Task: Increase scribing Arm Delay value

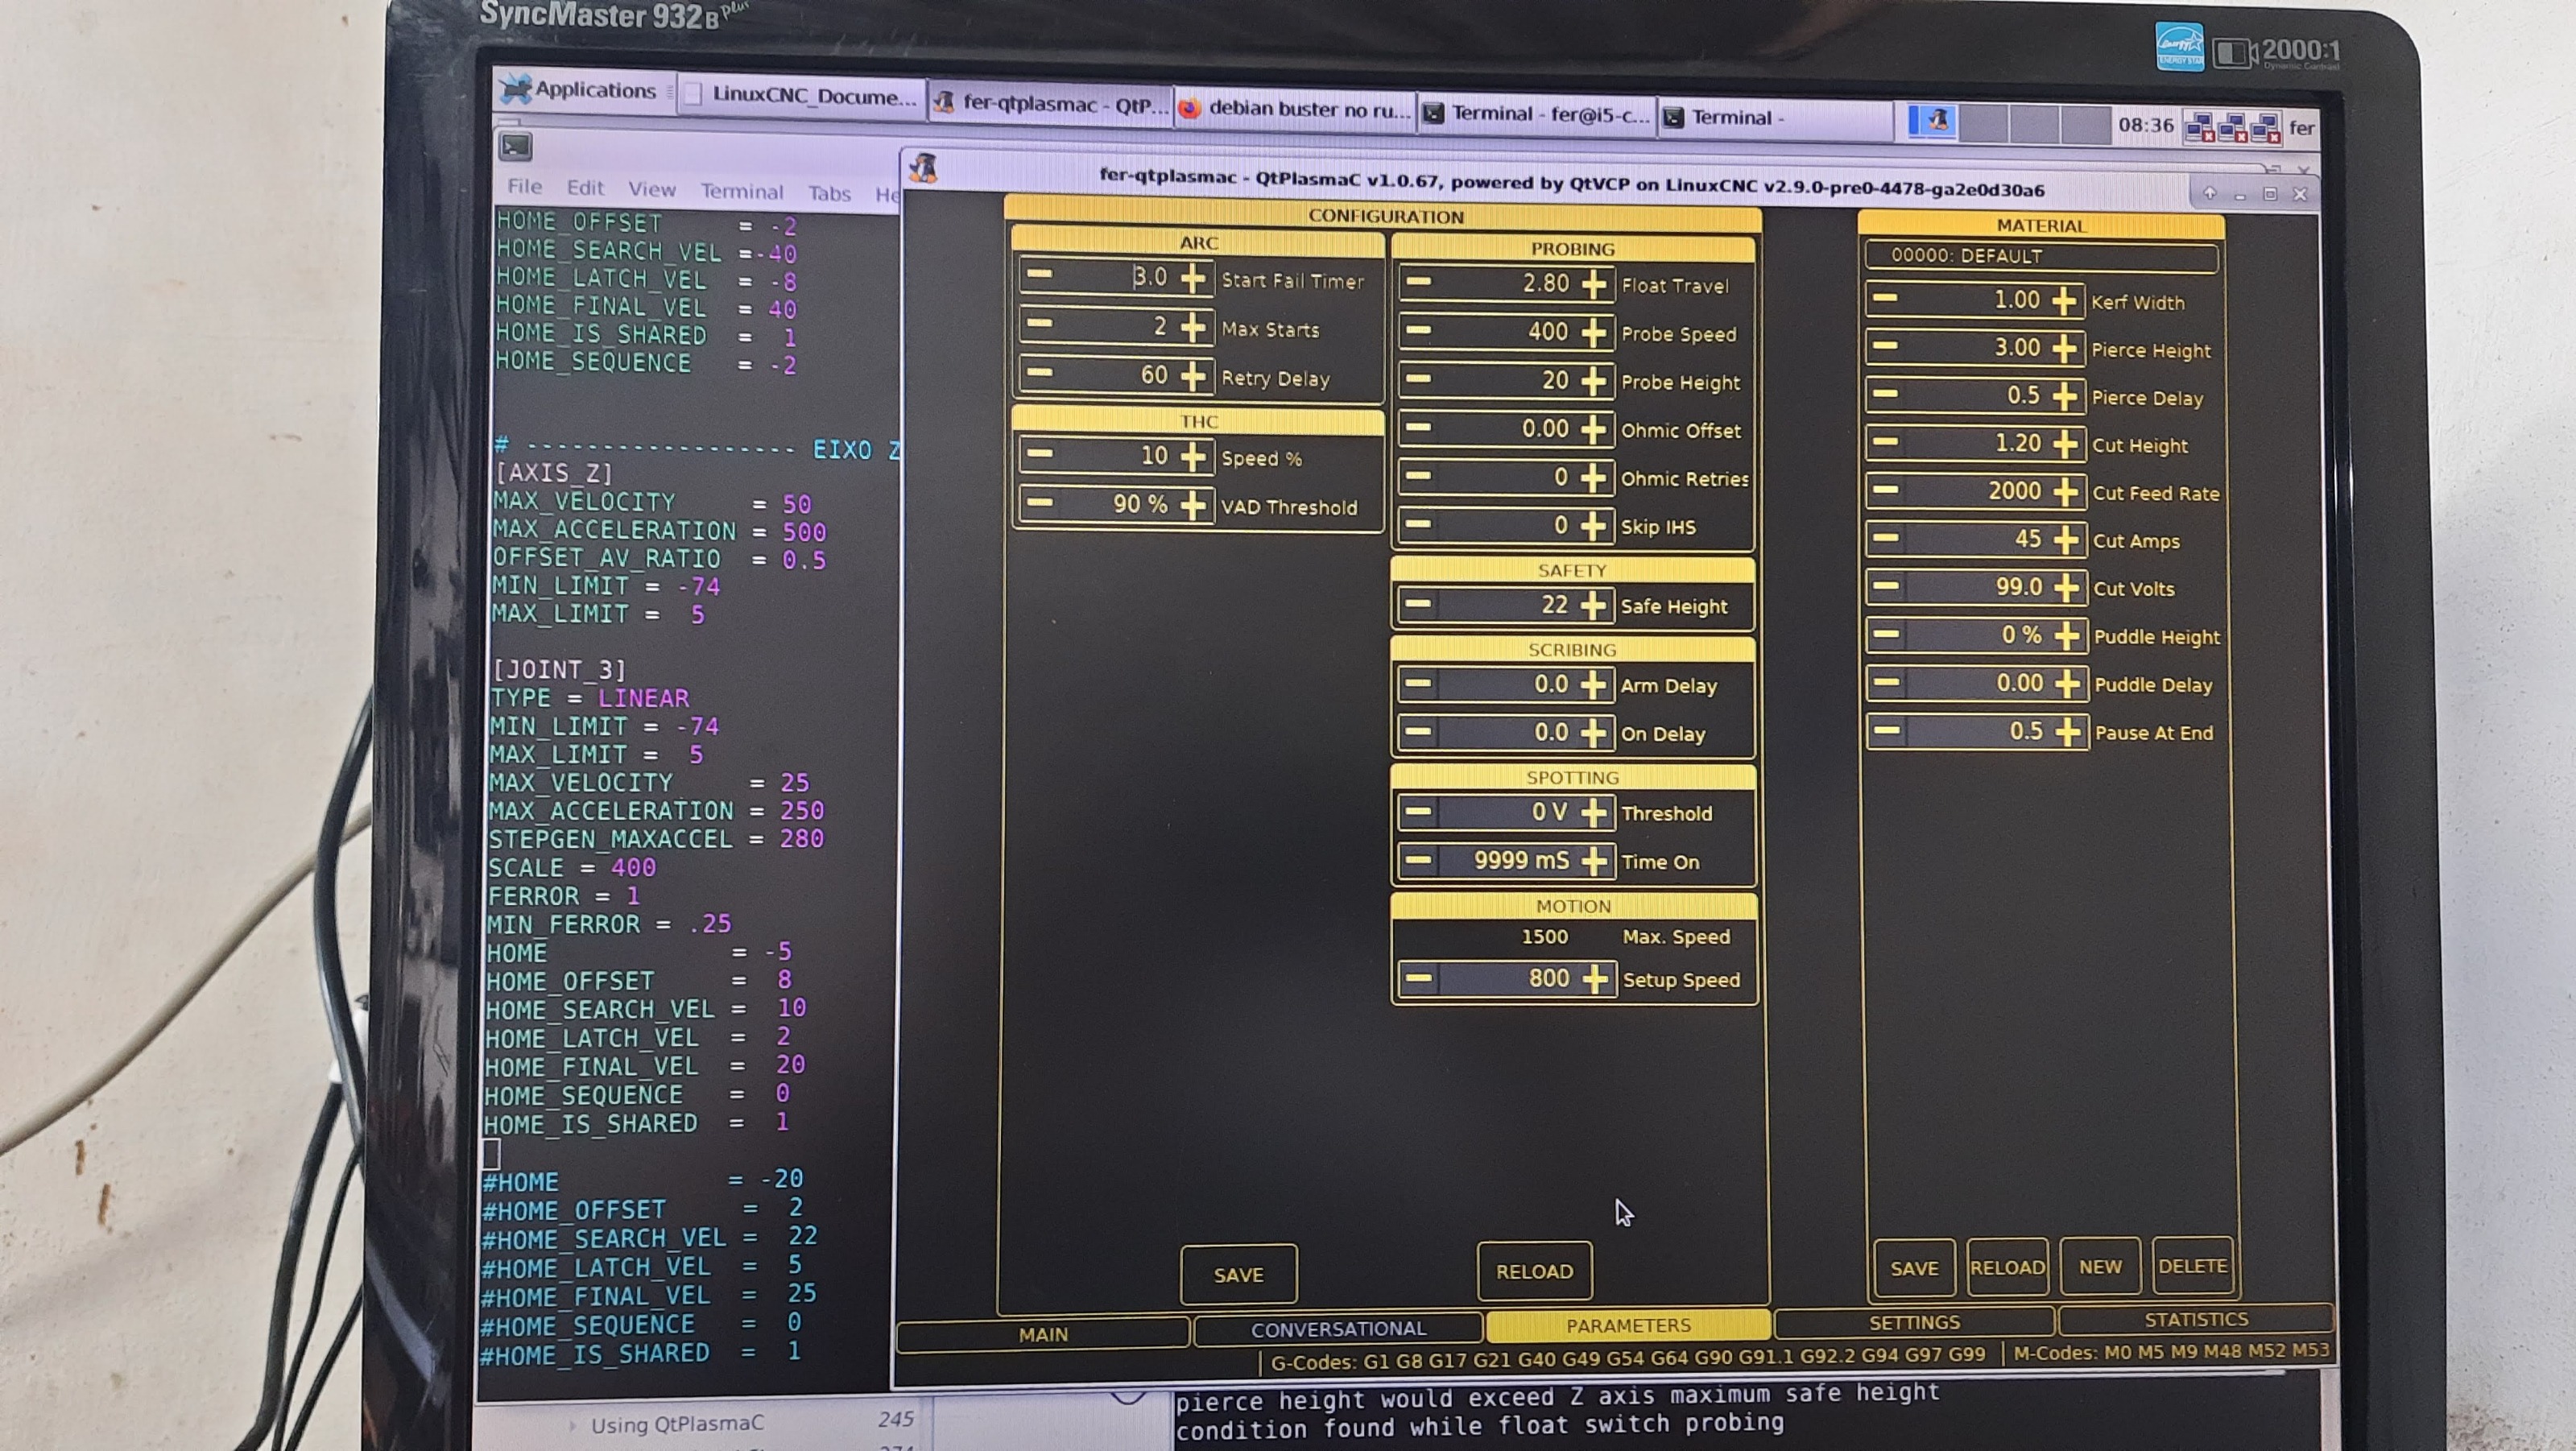Action: [1594, 685]
